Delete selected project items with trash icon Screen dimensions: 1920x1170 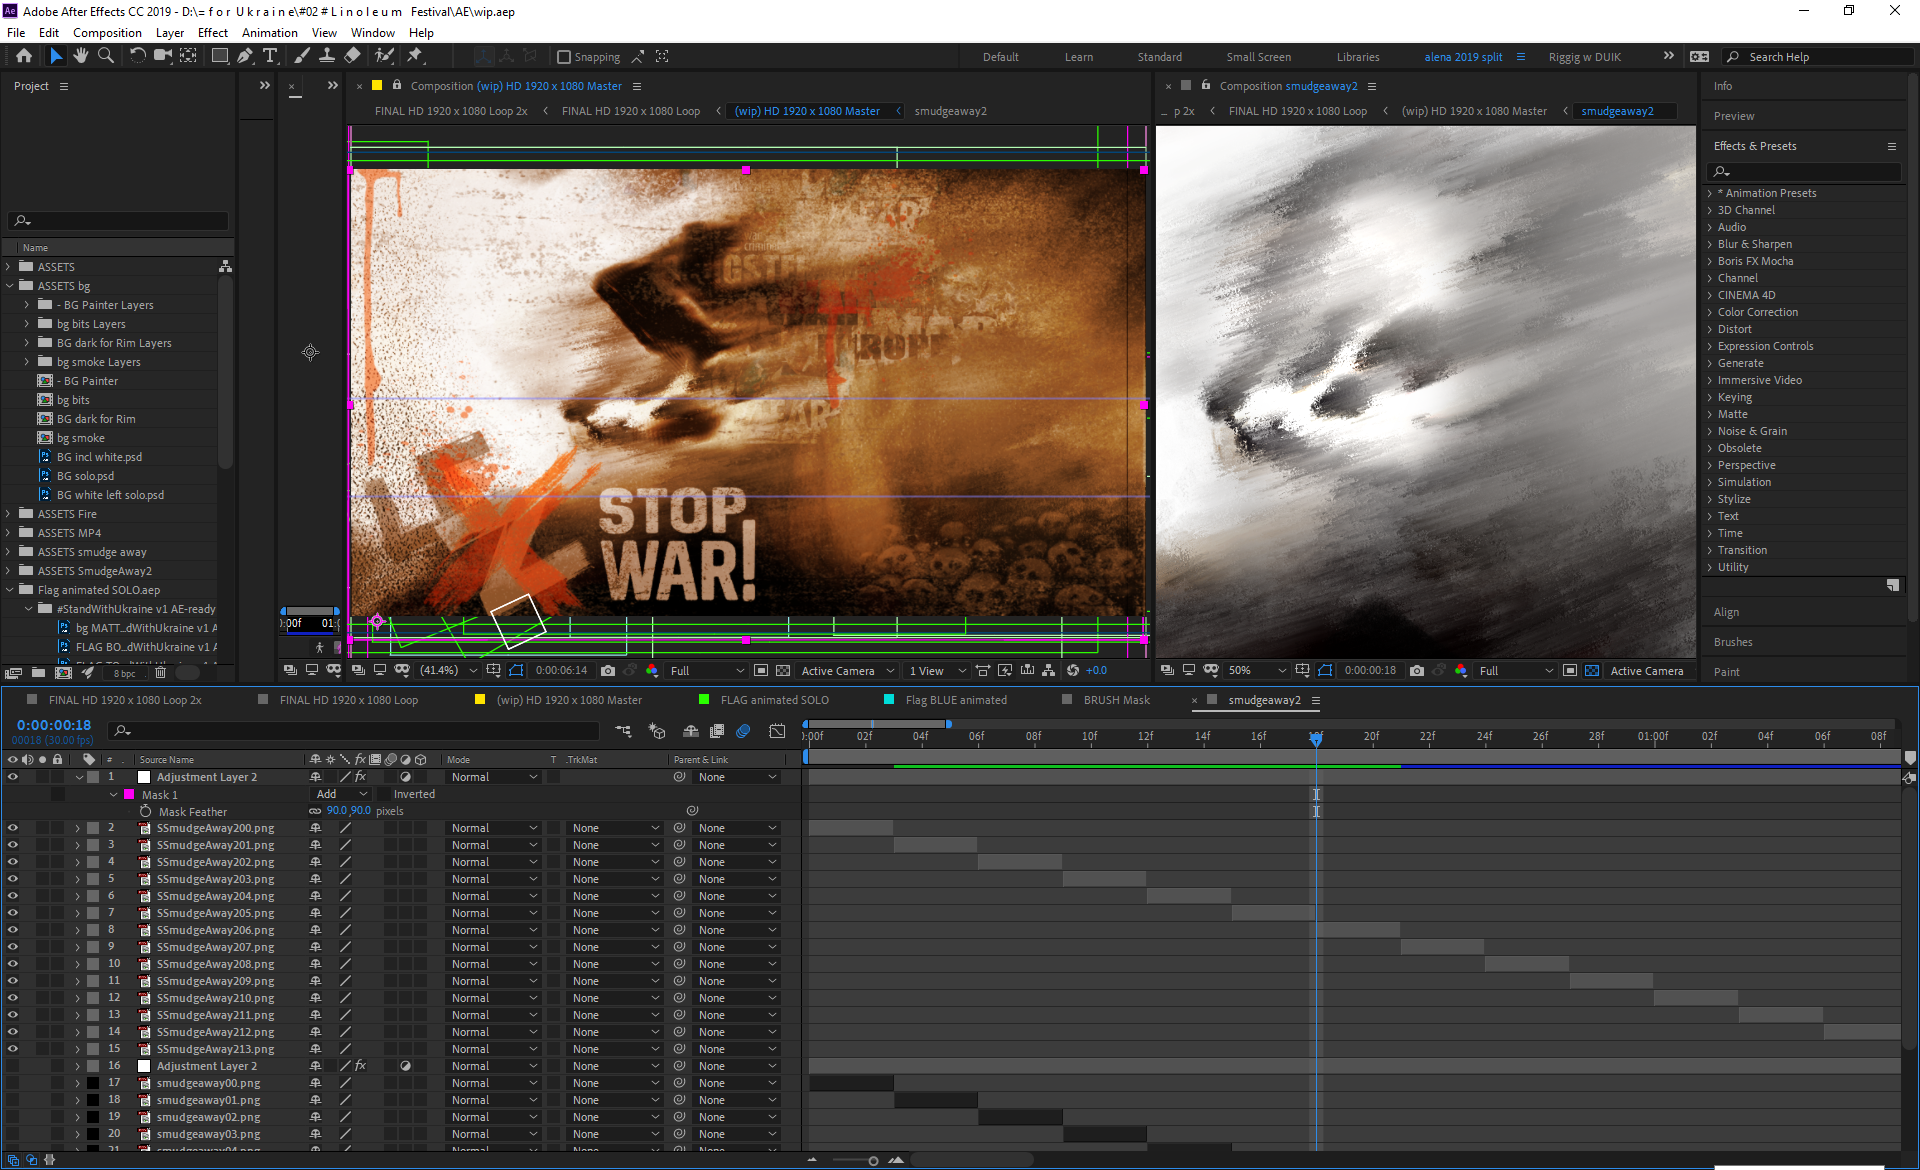(x=160, y=673)
